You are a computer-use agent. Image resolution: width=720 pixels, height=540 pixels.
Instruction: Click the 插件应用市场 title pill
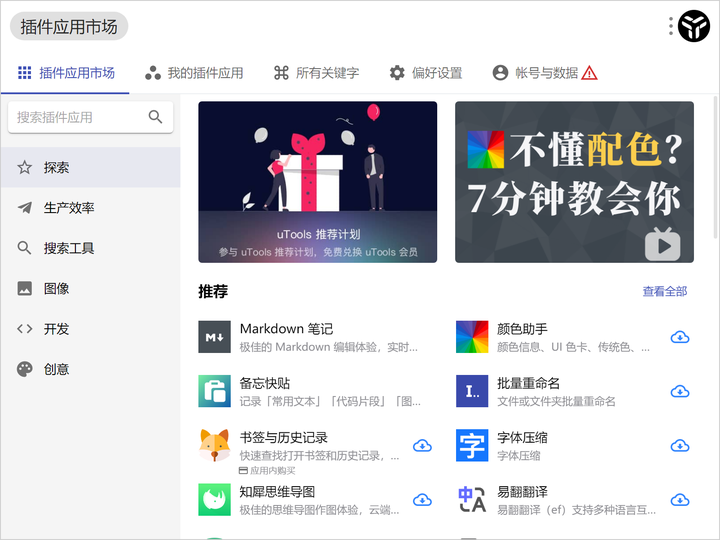point(69,26)
